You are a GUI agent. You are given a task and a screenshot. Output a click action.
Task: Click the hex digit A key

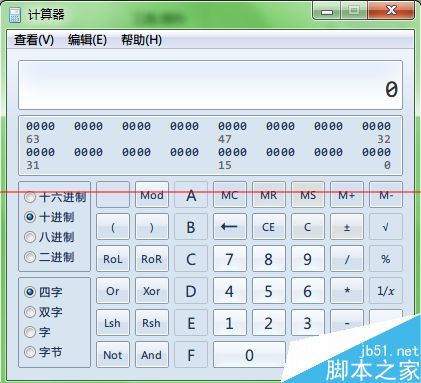click(191, 195)
